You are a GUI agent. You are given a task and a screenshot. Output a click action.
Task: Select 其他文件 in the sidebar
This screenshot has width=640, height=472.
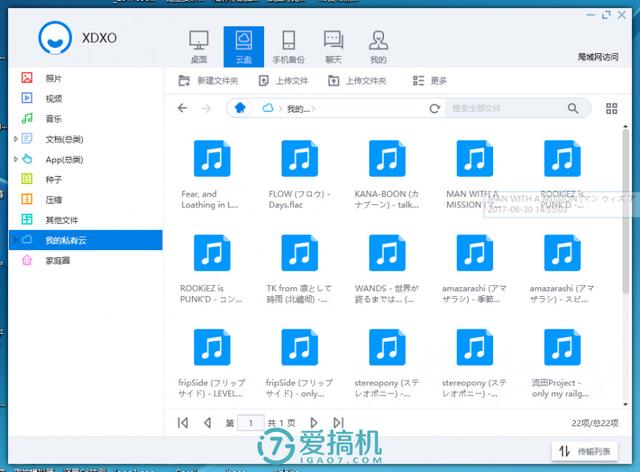86,220
